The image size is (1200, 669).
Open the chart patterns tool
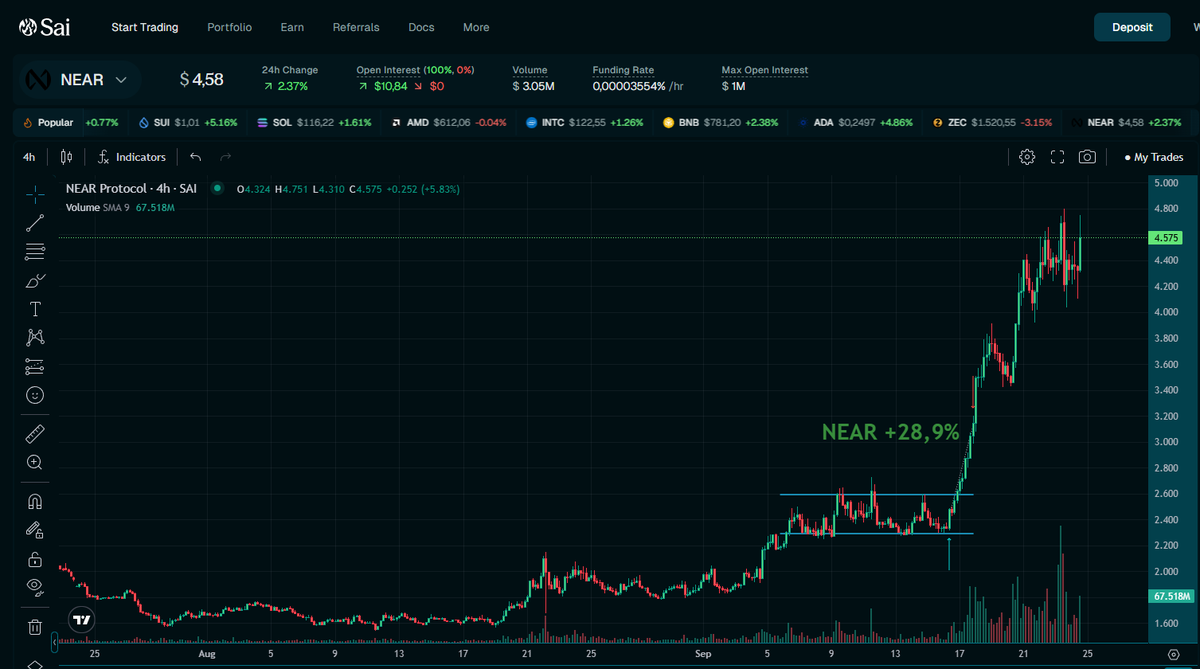click(35, 338)
